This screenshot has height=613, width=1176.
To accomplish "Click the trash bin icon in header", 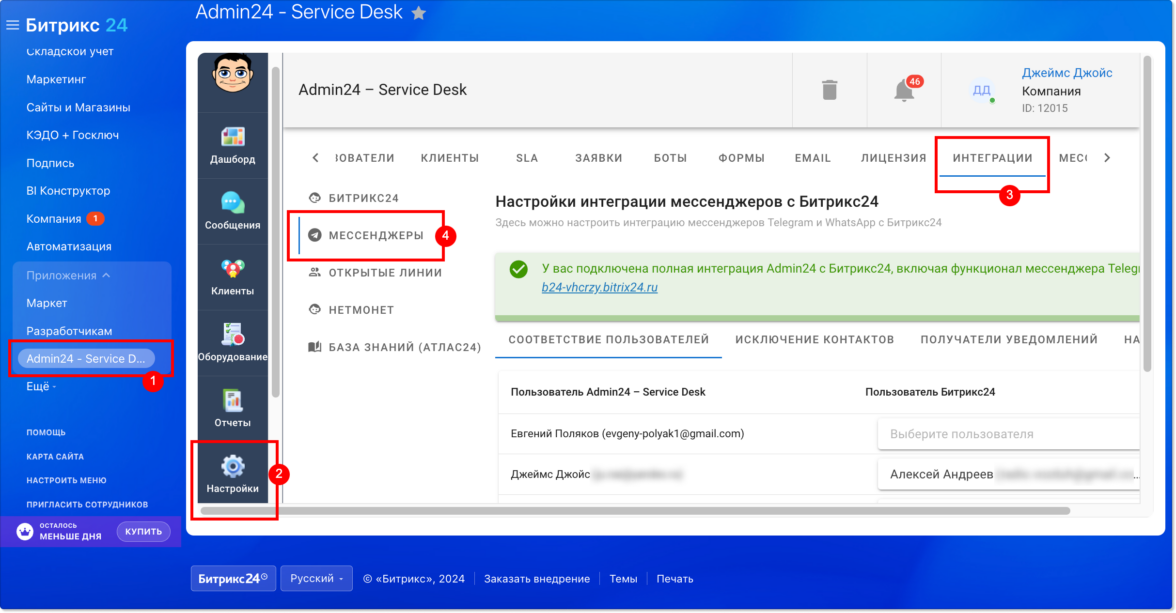I will (x=830, y=90).
